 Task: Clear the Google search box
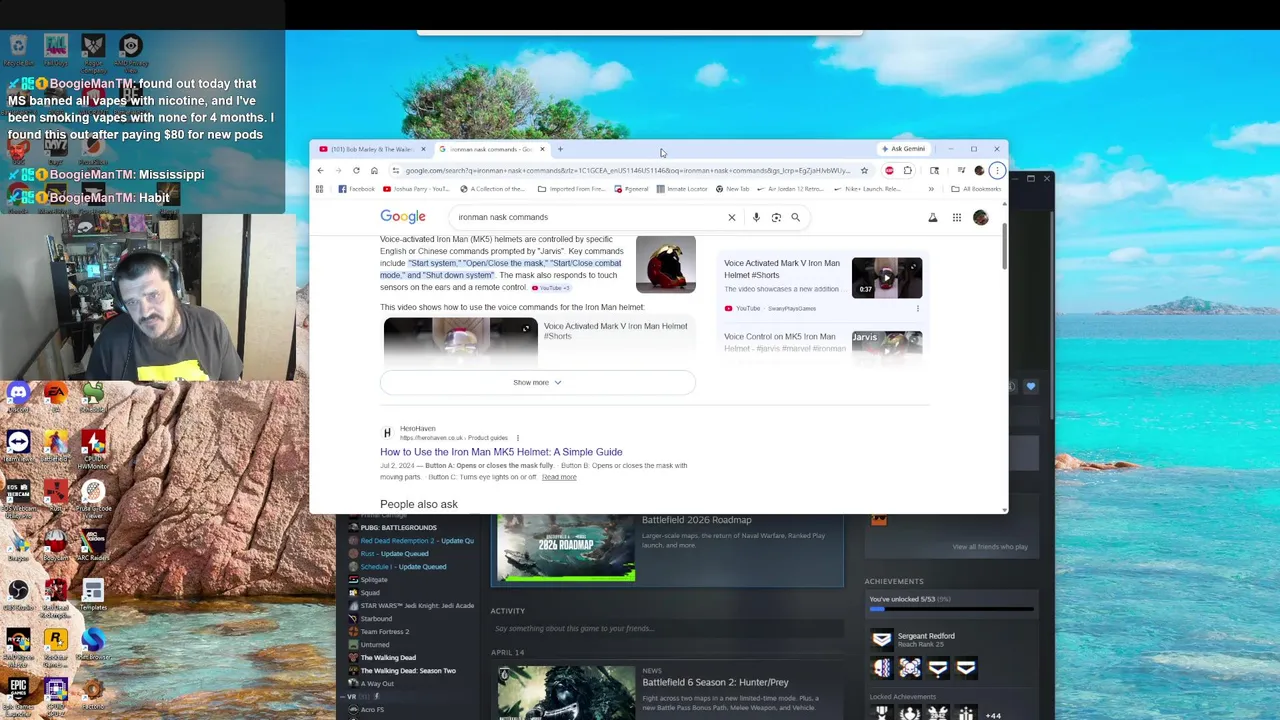coord(731,217)
